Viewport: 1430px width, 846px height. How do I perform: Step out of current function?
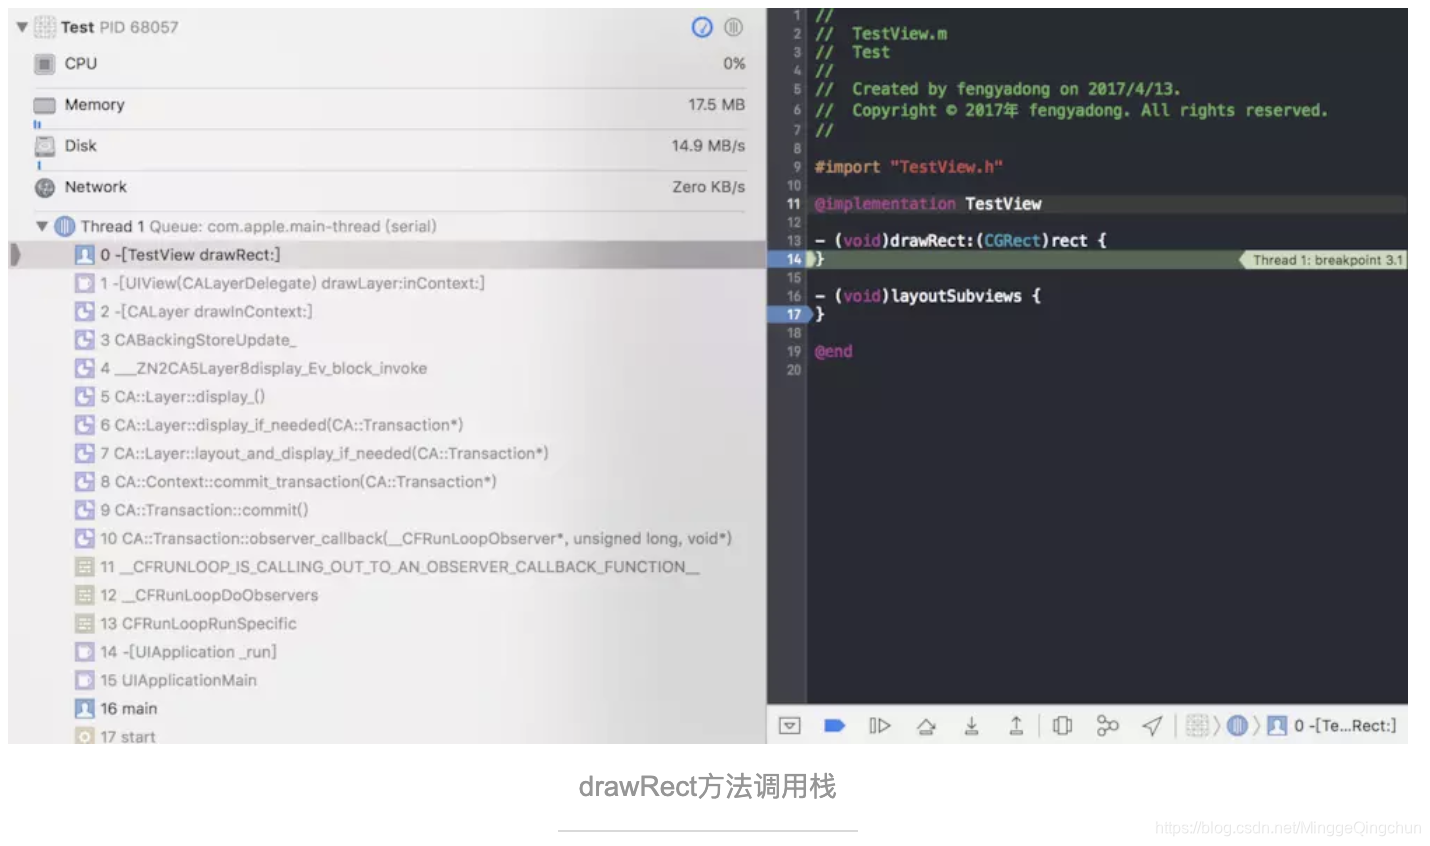1016,726
